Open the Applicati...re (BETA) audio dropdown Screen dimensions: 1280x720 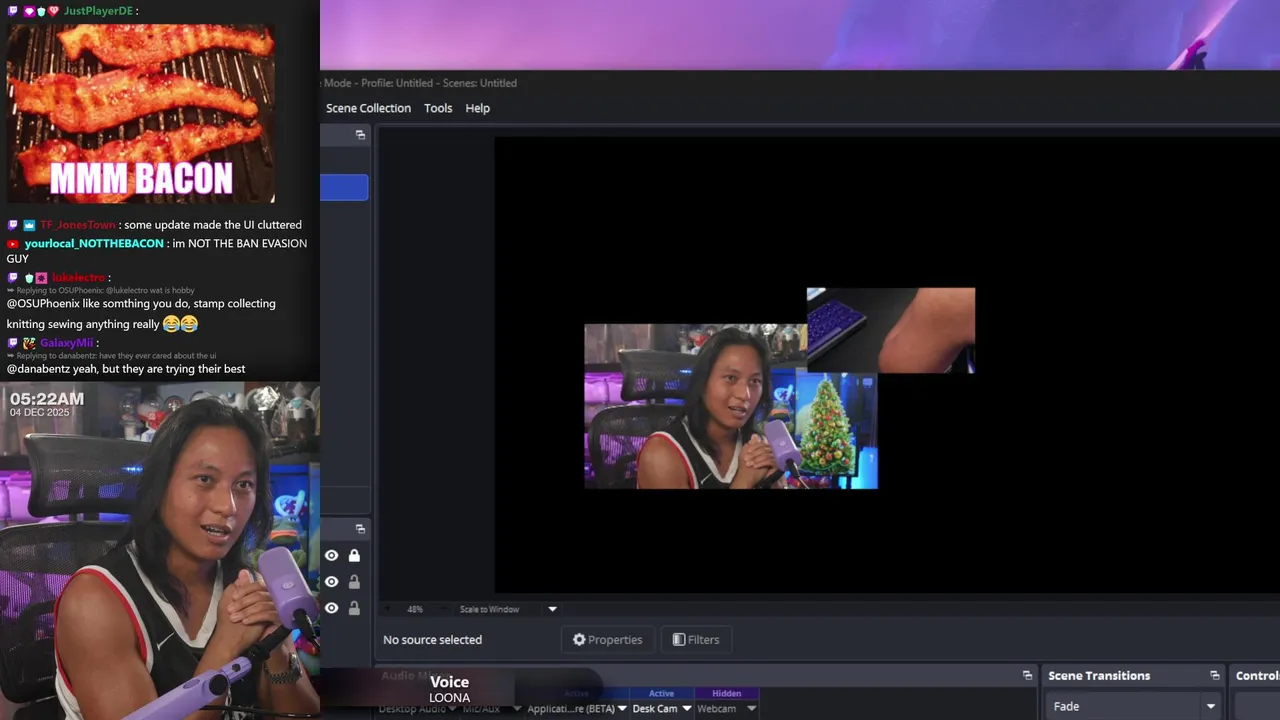point(622,709)
